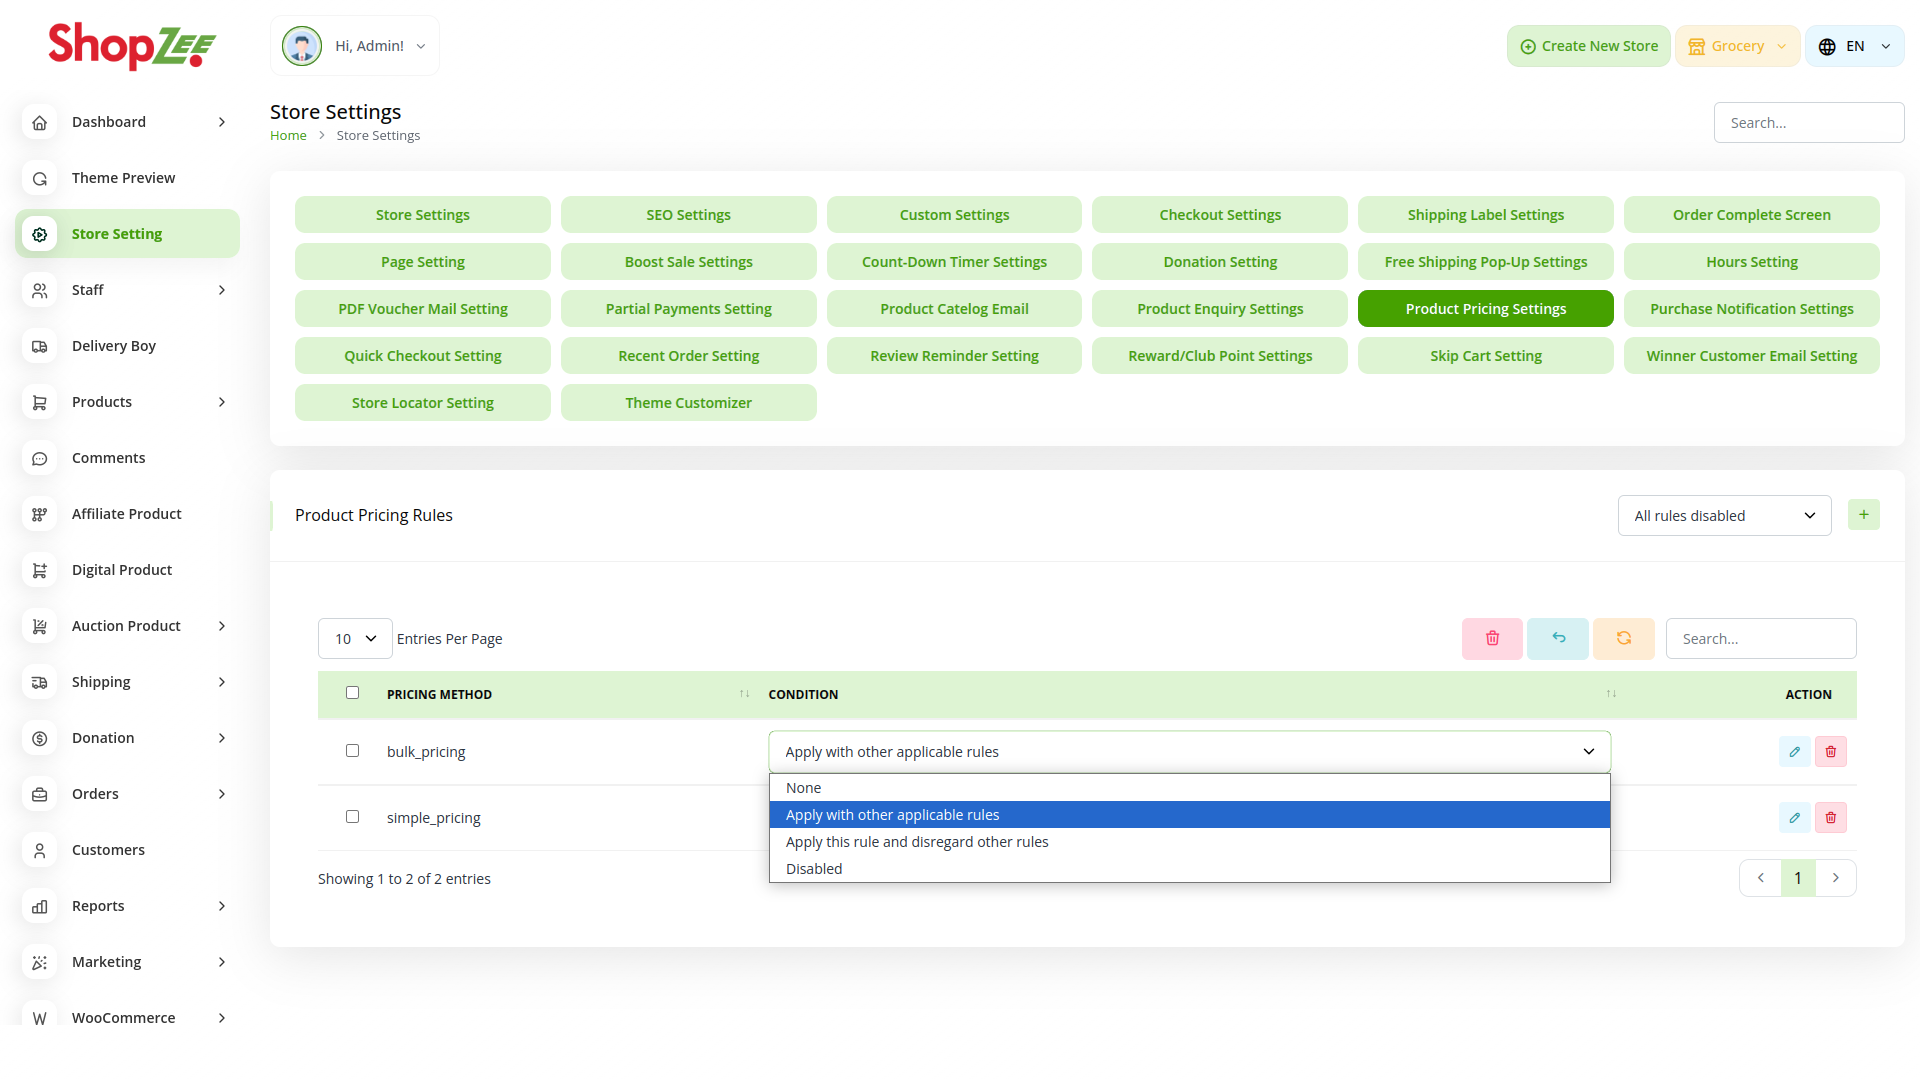Viewport: 1920px width, 1080px height.
Task: Click the green plus add rule icon
Action: (1863, 515)
